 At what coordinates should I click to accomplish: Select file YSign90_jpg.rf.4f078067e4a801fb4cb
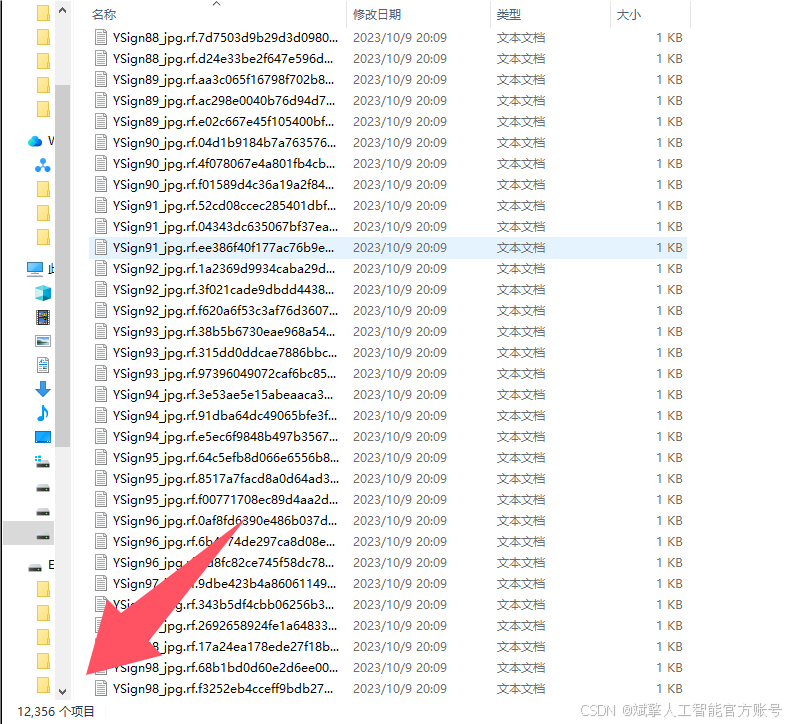click(x=223, y=164)
